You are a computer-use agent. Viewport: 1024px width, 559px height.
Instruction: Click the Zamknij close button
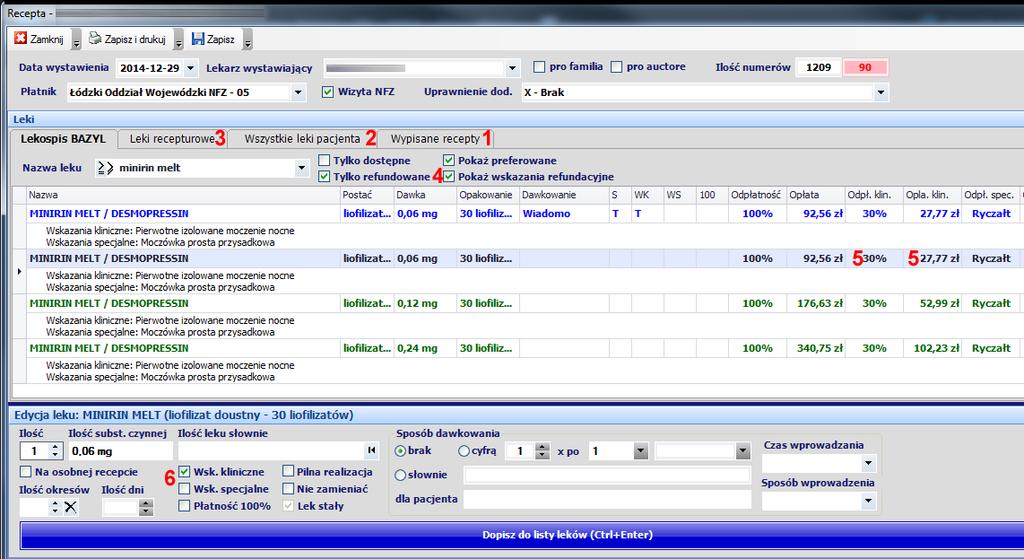[x=39, y=39]
